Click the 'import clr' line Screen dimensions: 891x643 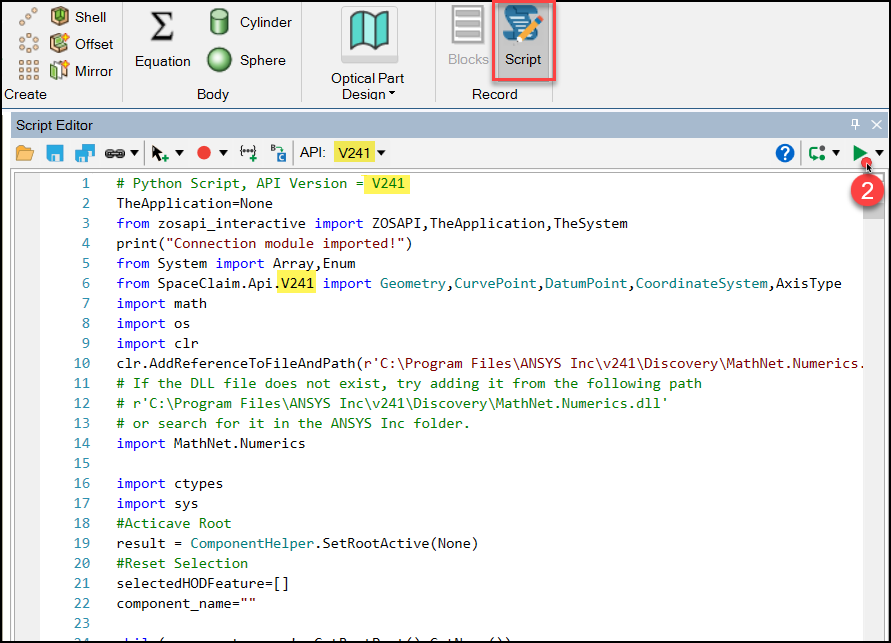point(157,344)
